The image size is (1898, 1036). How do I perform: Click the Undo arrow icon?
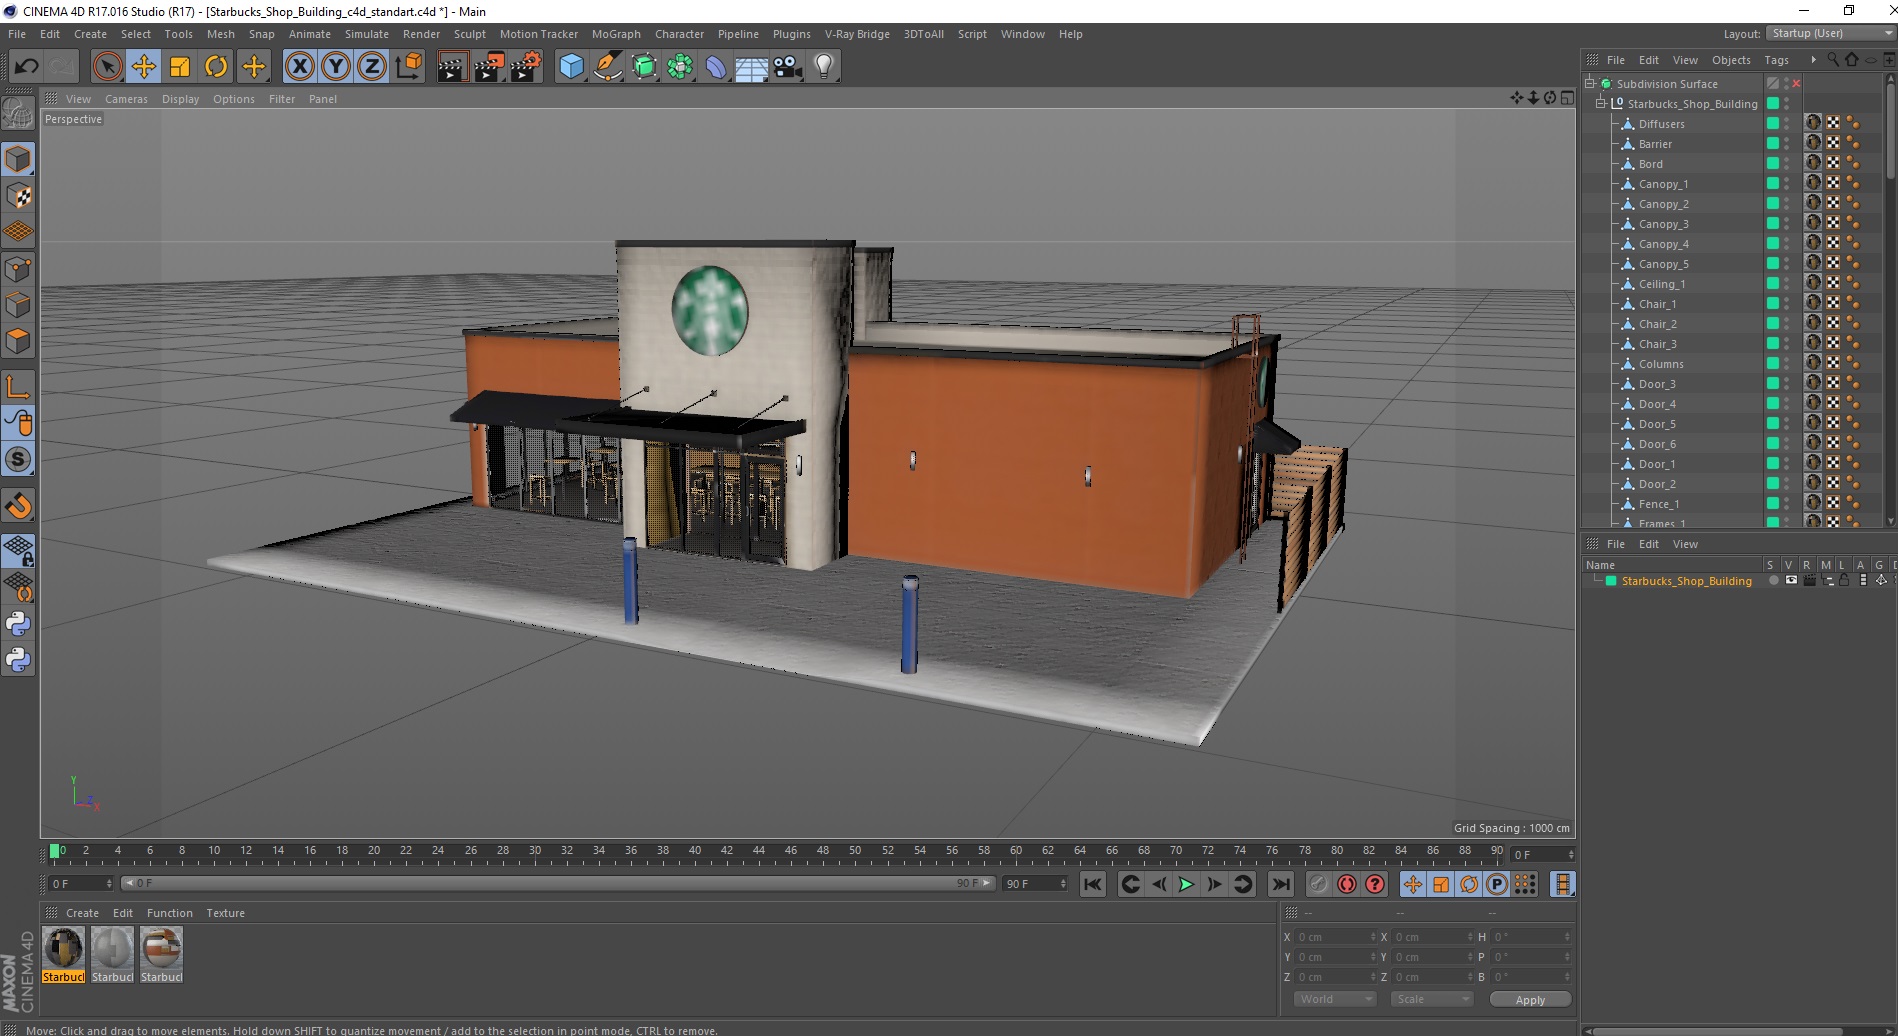tap(26, 67)
